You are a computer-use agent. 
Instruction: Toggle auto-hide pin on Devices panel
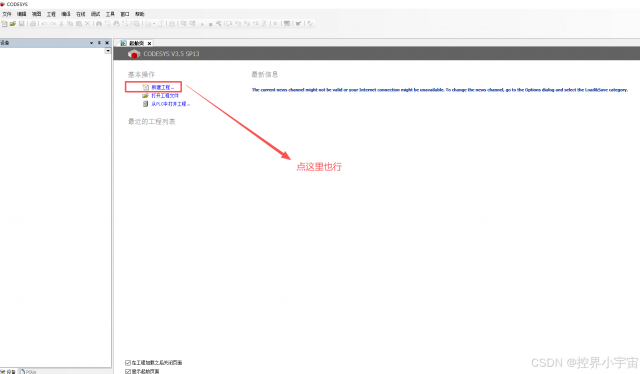click(x=99, y=43)
